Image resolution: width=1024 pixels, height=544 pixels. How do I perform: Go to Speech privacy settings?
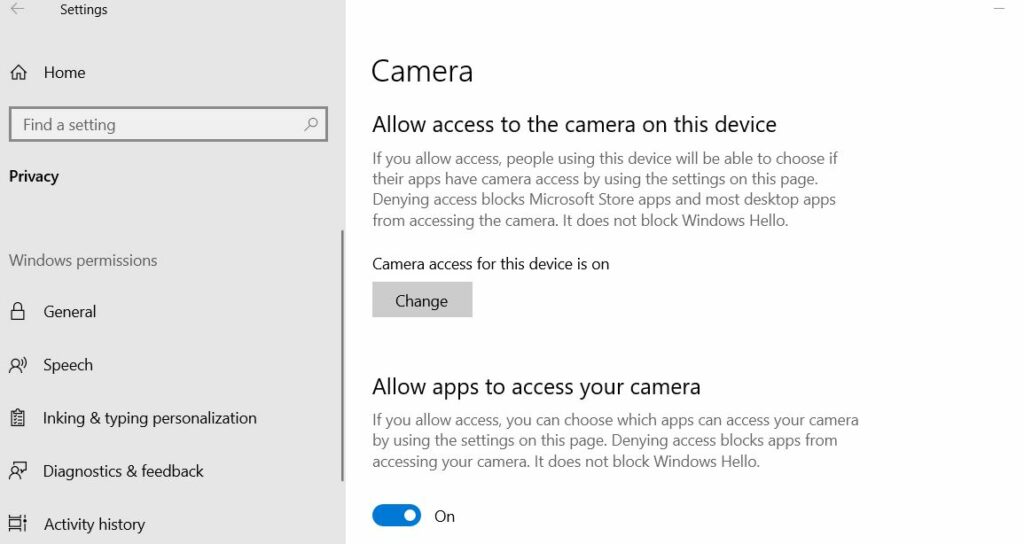coord(68,365)
